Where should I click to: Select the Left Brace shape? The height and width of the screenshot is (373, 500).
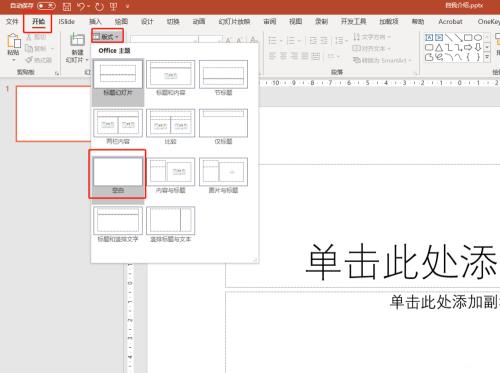pos(468,57)
